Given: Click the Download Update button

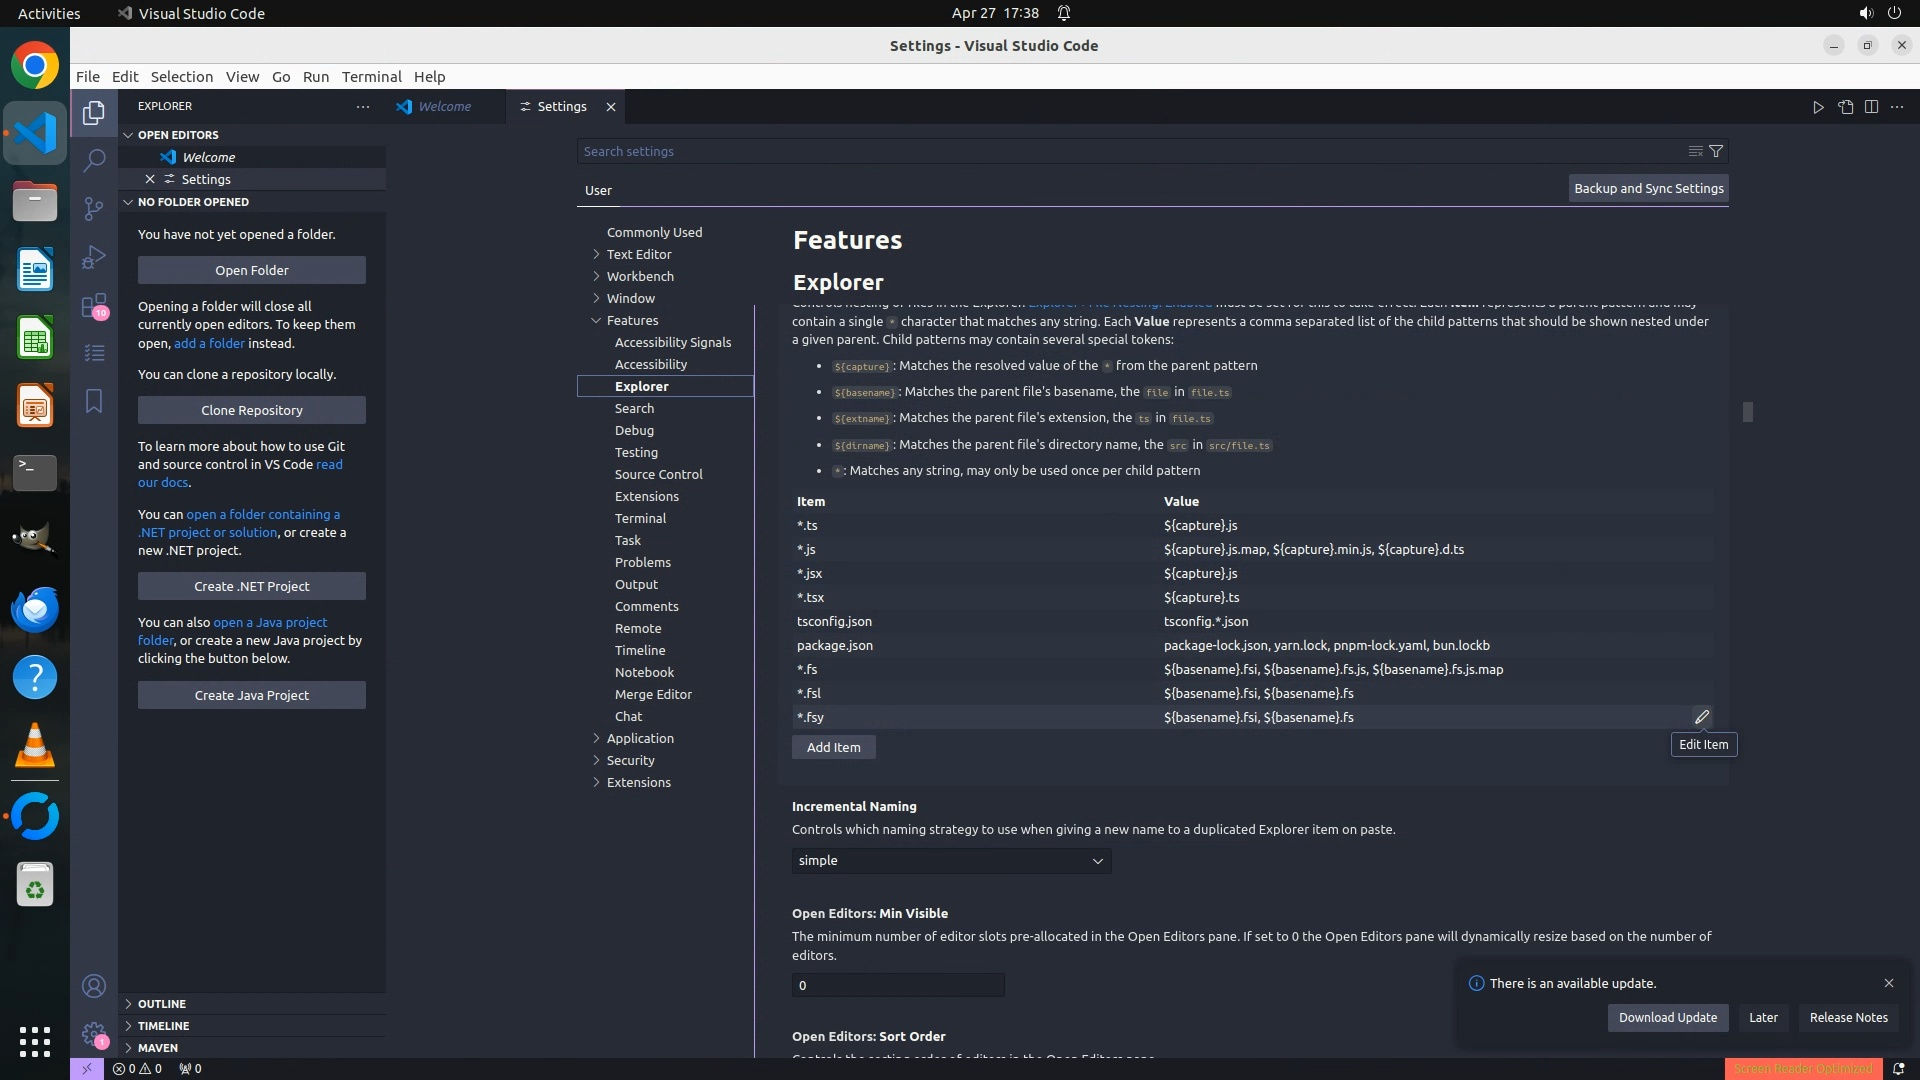Looking at the screenshot, I should click(x=1667, y=1017).
